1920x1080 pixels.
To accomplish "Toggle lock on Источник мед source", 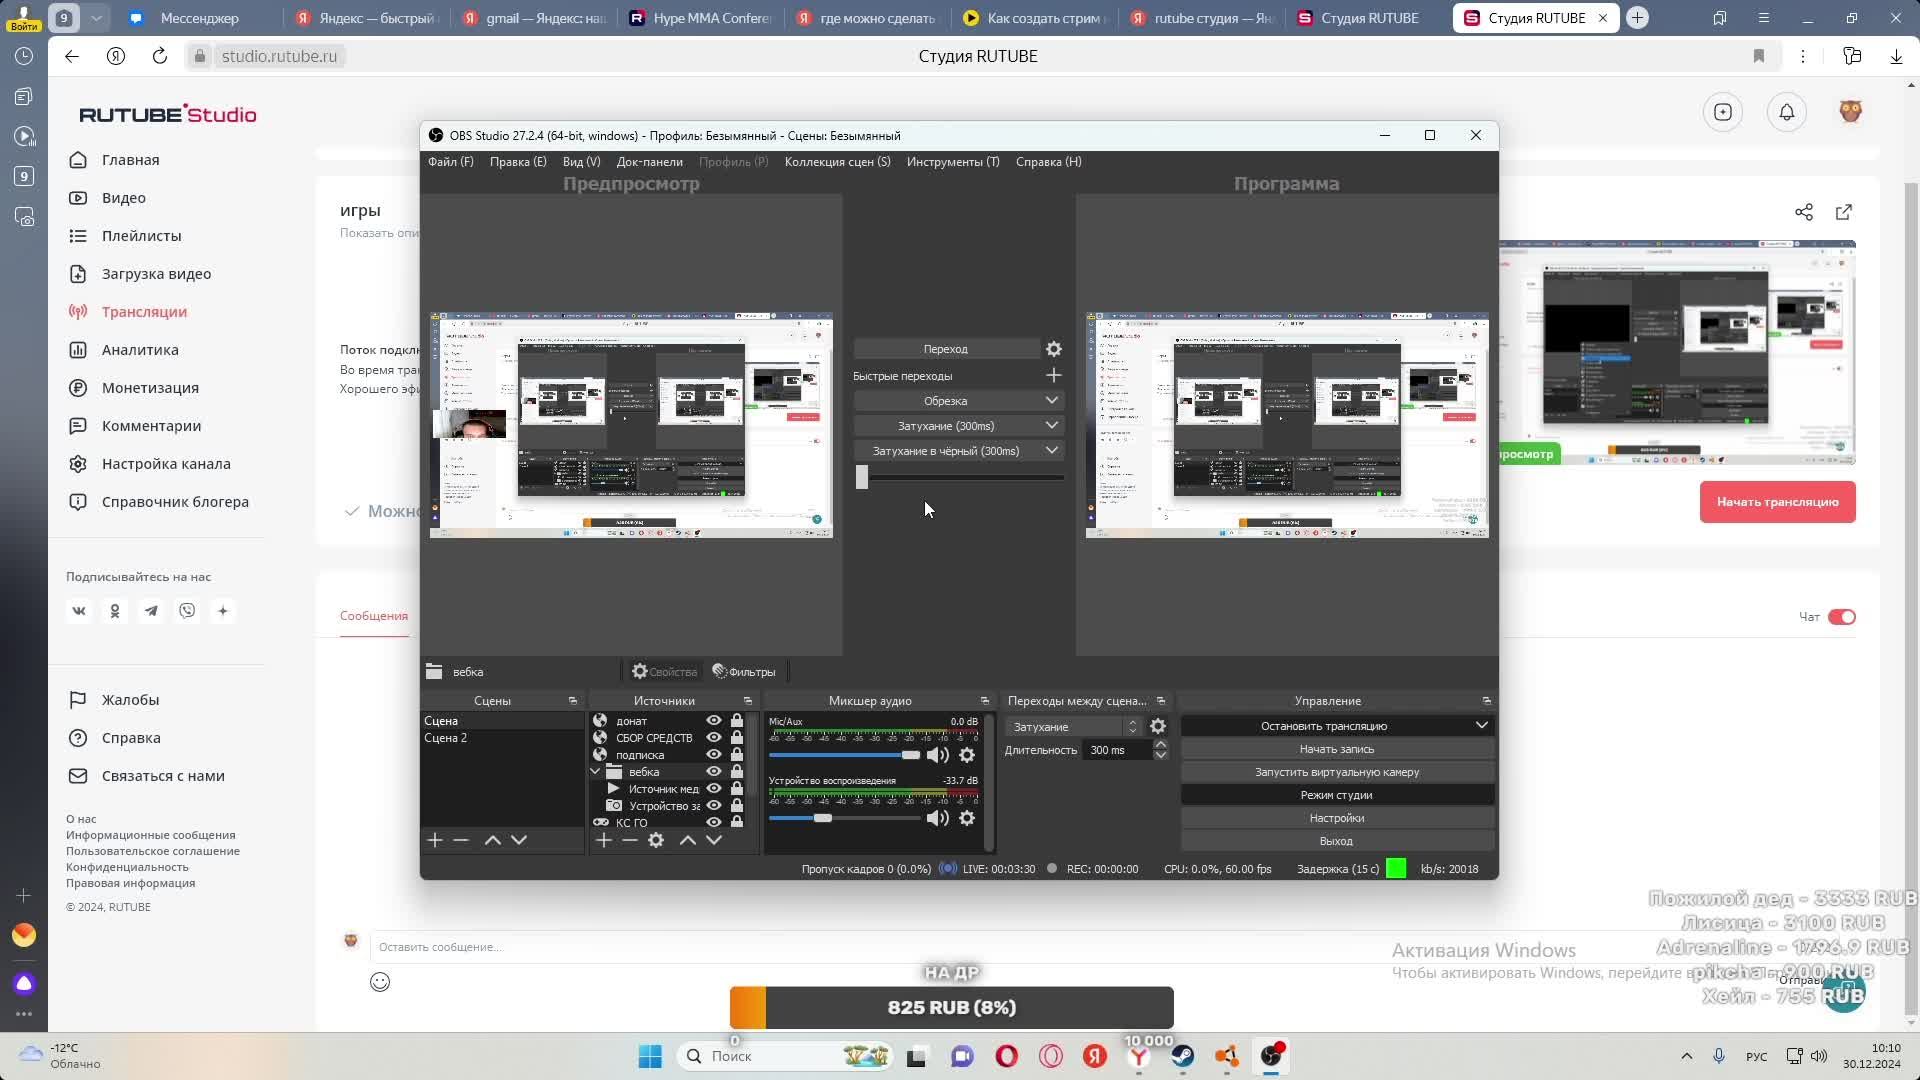I will pos(737,789).
